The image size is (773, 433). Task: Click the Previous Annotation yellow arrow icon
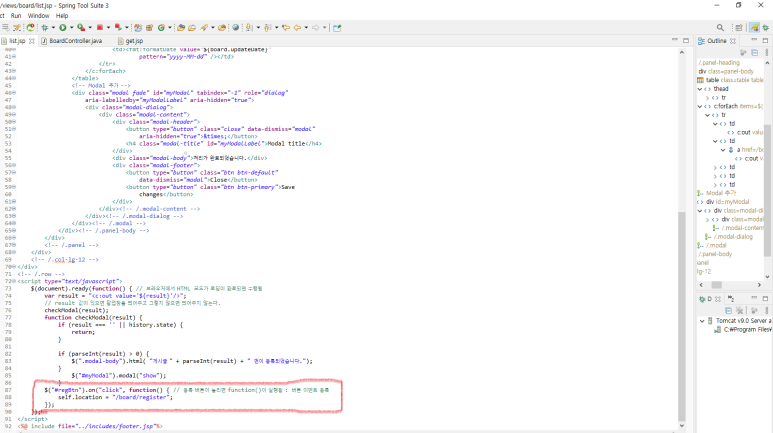pyautogui.click(x=268, y=28)
